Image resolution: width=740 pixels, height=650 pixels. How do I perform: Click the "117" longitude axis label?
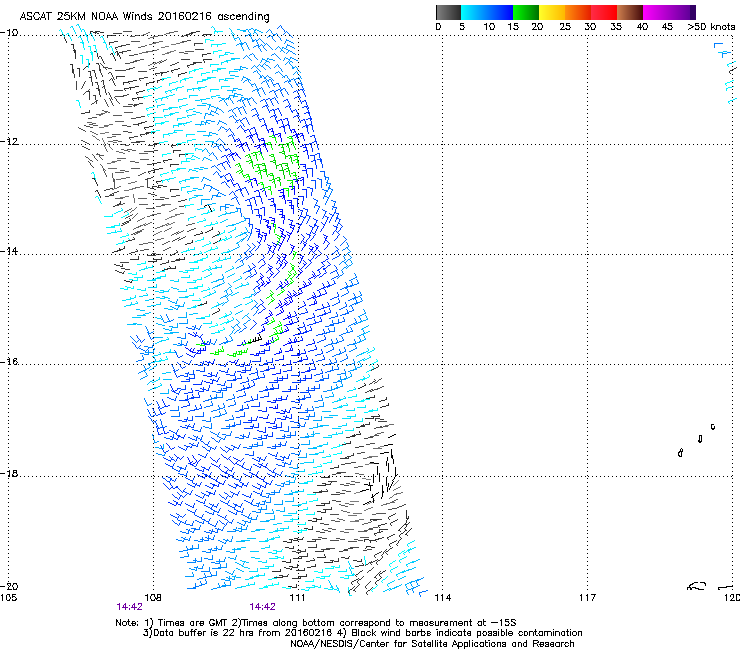tap(587, 598)
